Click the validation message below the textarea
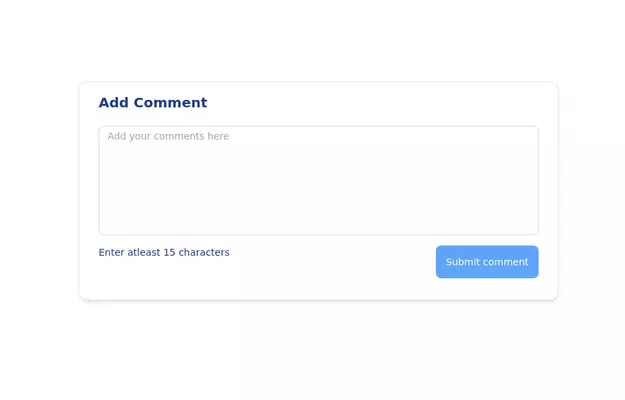The image size is (625, 400). tap(164, 253)
